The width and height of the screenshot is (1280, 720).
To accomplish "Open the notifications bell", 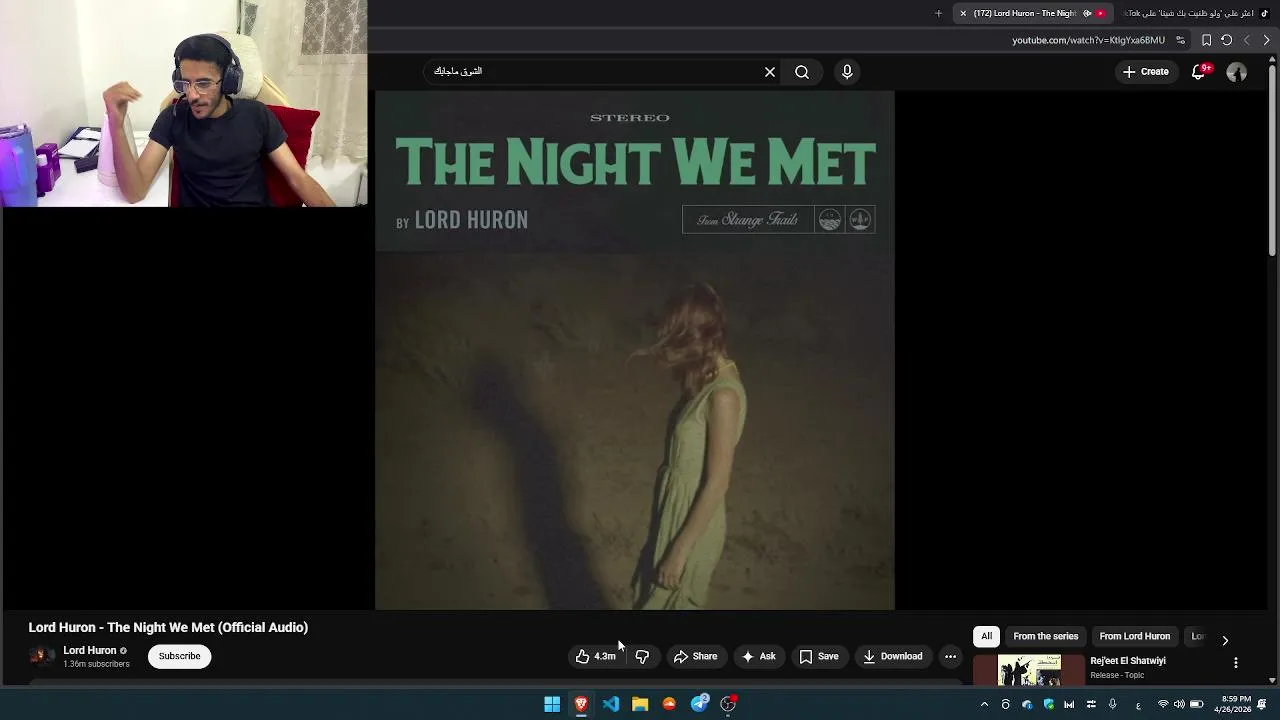I will point(1198,72).
